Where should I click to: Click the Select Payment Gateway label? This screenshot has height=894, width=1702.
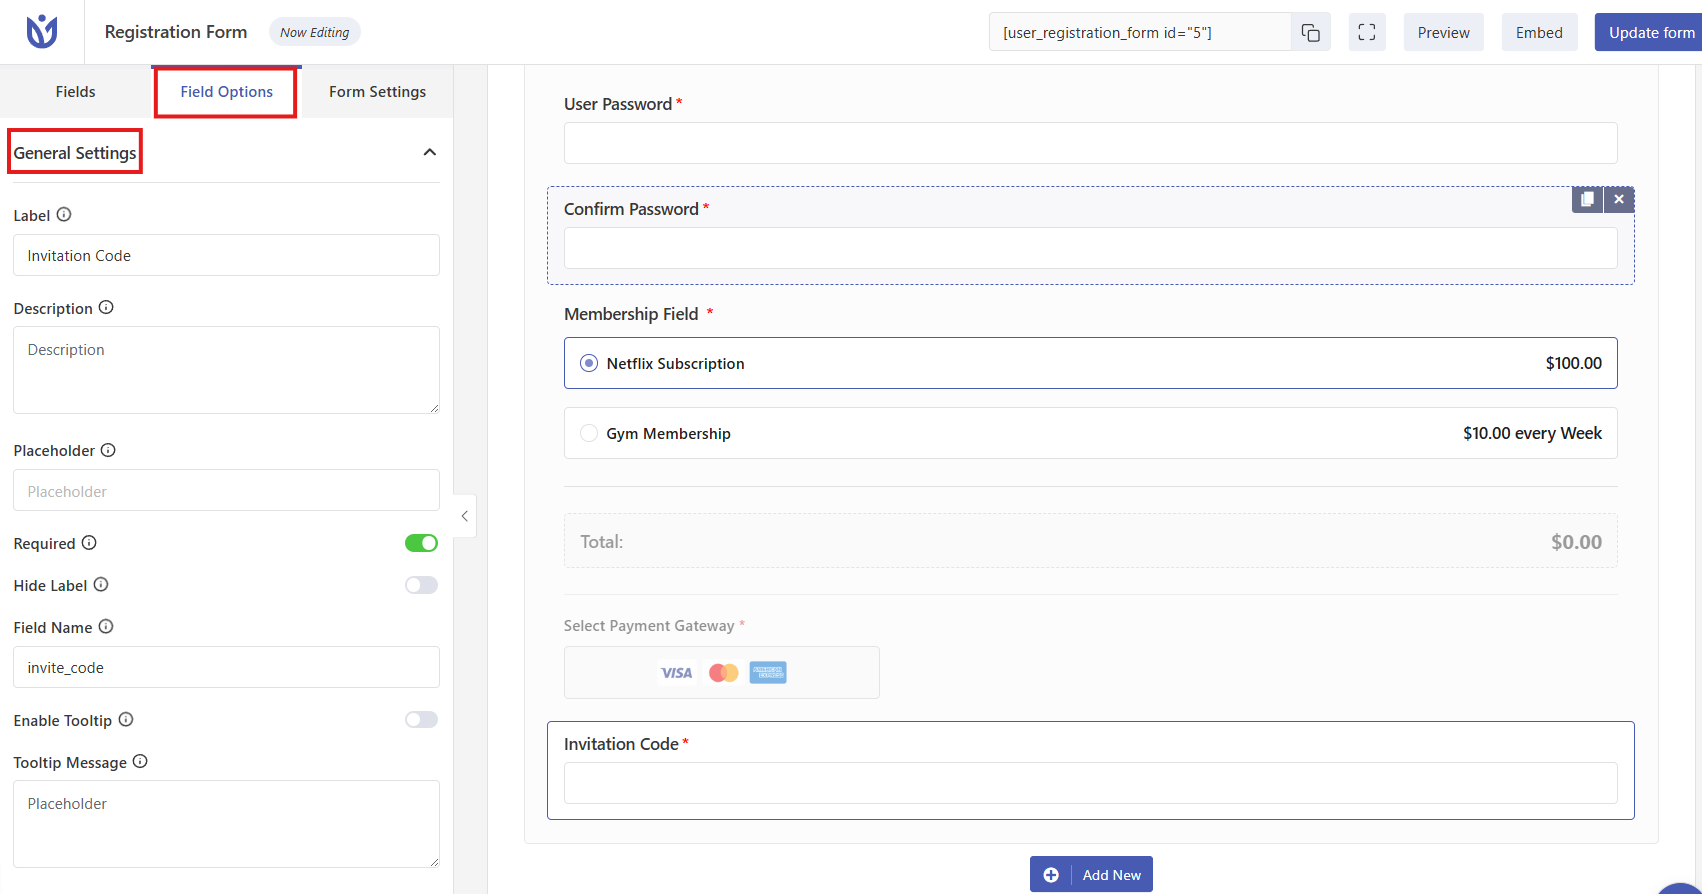tap(649, 625)
